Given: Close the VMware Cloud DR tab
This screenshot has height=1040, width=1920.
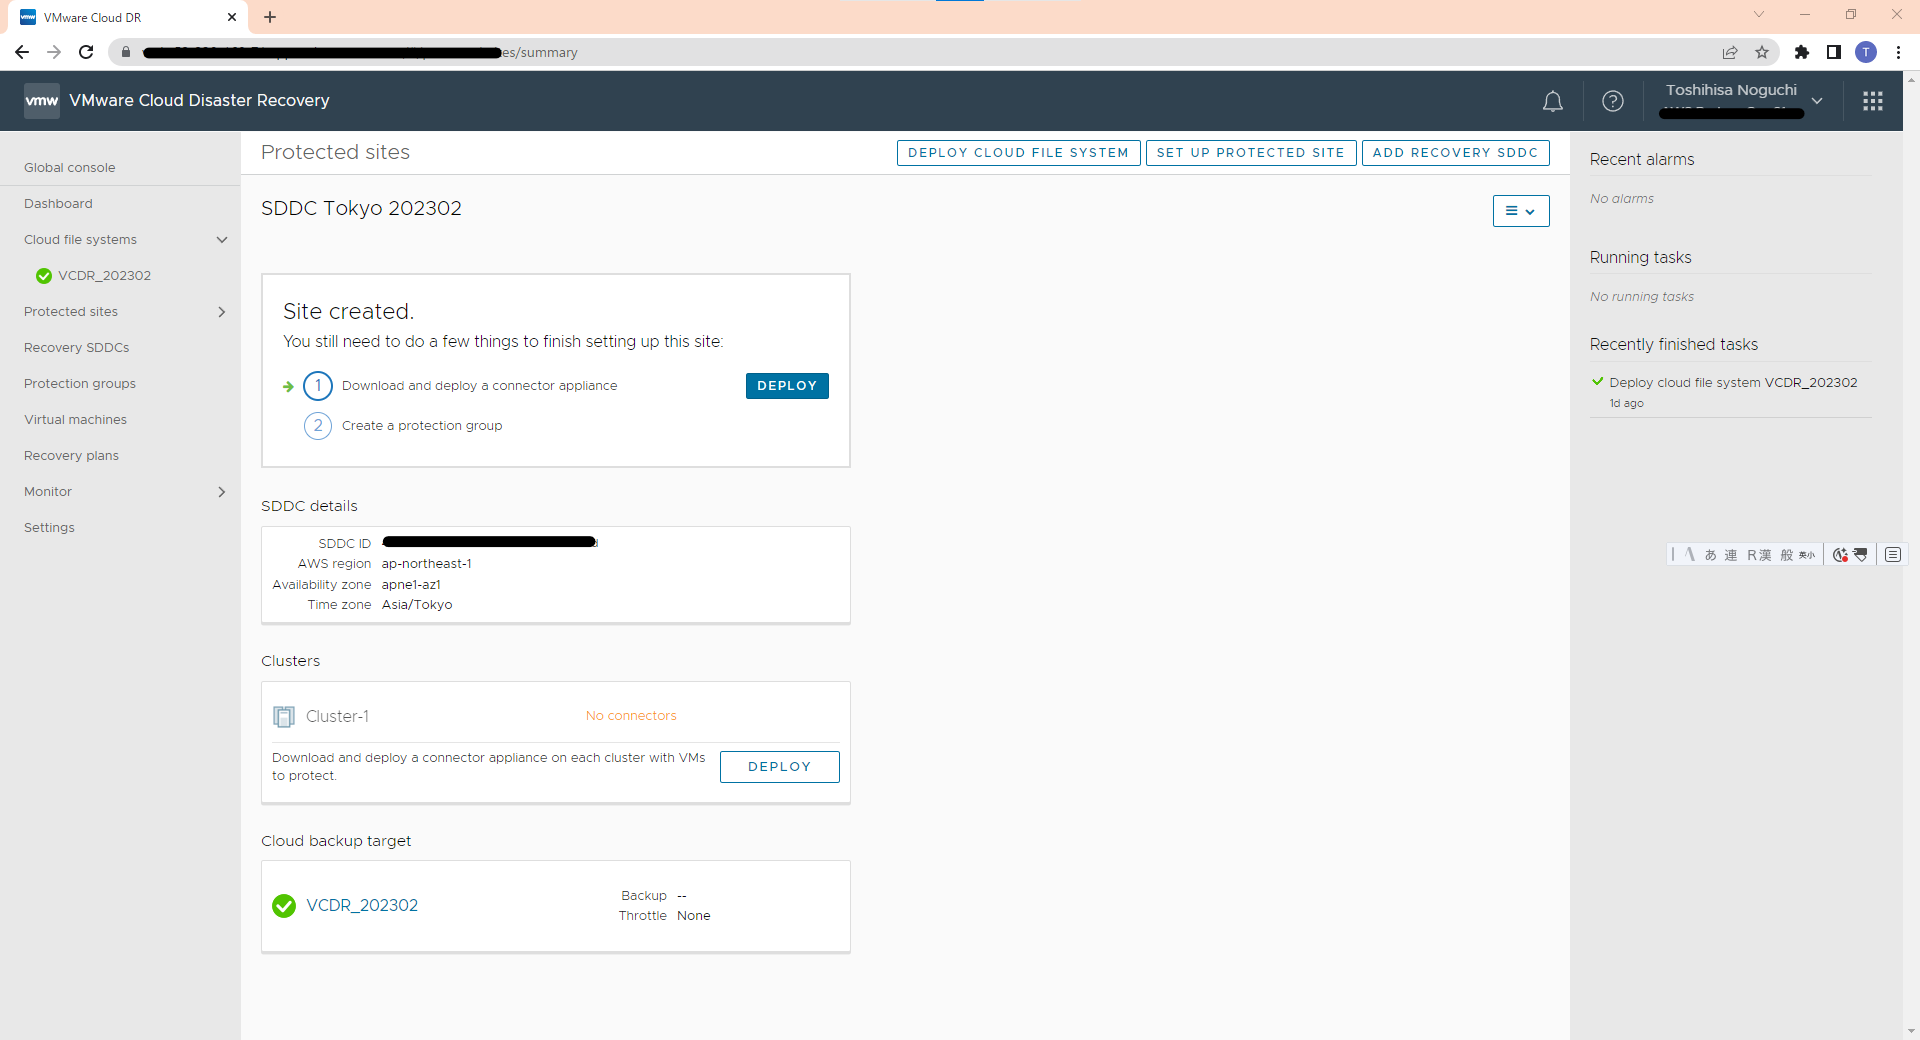Looking at the screenshot, I should point(232,17).
